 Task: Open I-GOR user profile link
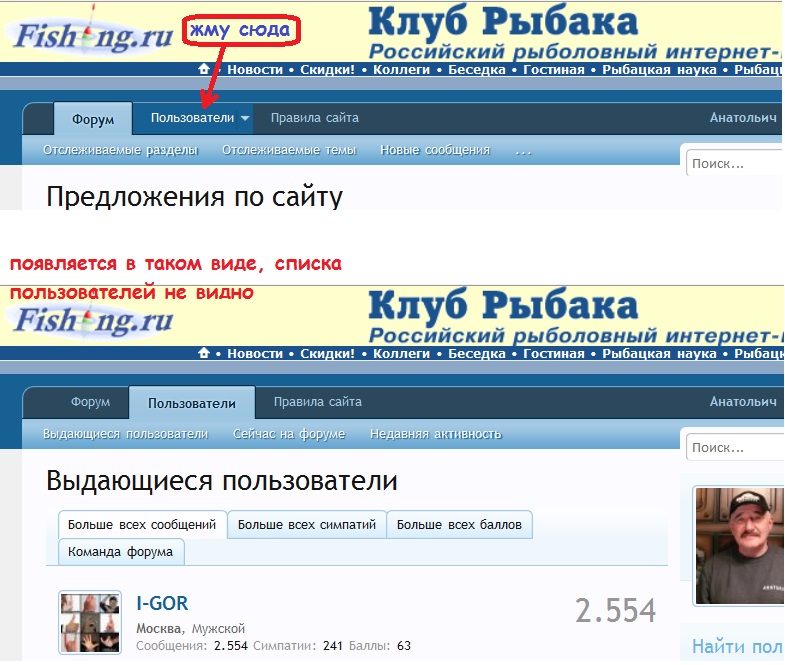click(162, 603)
